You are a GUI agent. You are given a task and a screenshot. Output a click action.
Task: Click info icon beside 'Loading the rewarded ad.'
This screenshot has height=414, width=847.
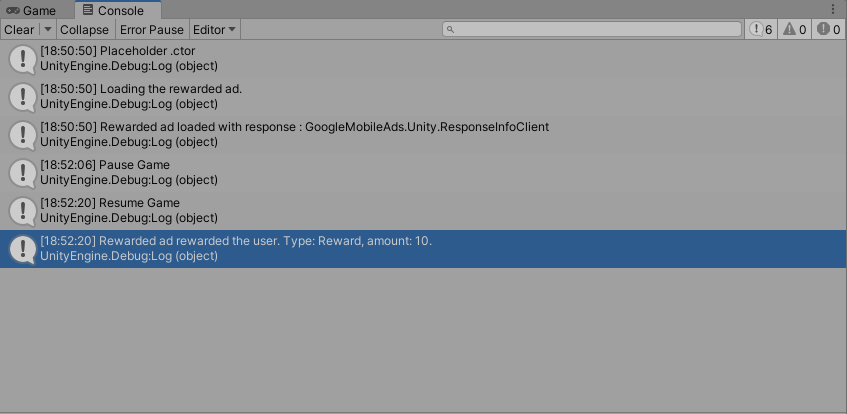pos(23,97)
